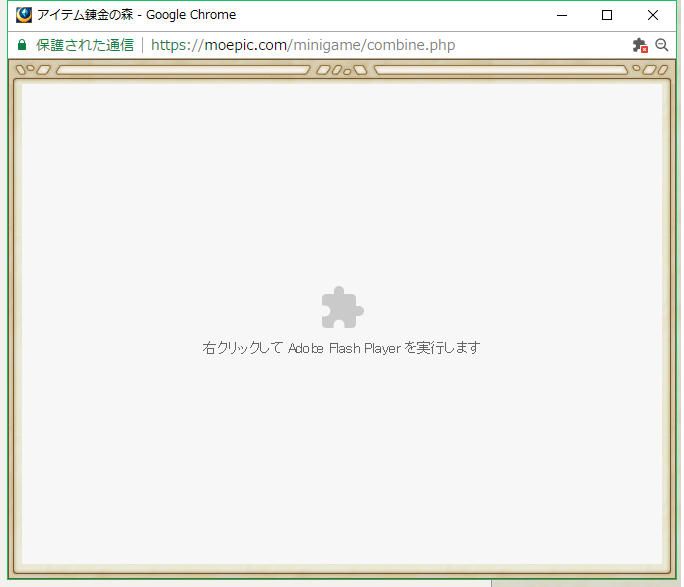This screenshot has width=684, height=587.
Task: Click the green secure lock icon
Action: (x=22, y=45)
